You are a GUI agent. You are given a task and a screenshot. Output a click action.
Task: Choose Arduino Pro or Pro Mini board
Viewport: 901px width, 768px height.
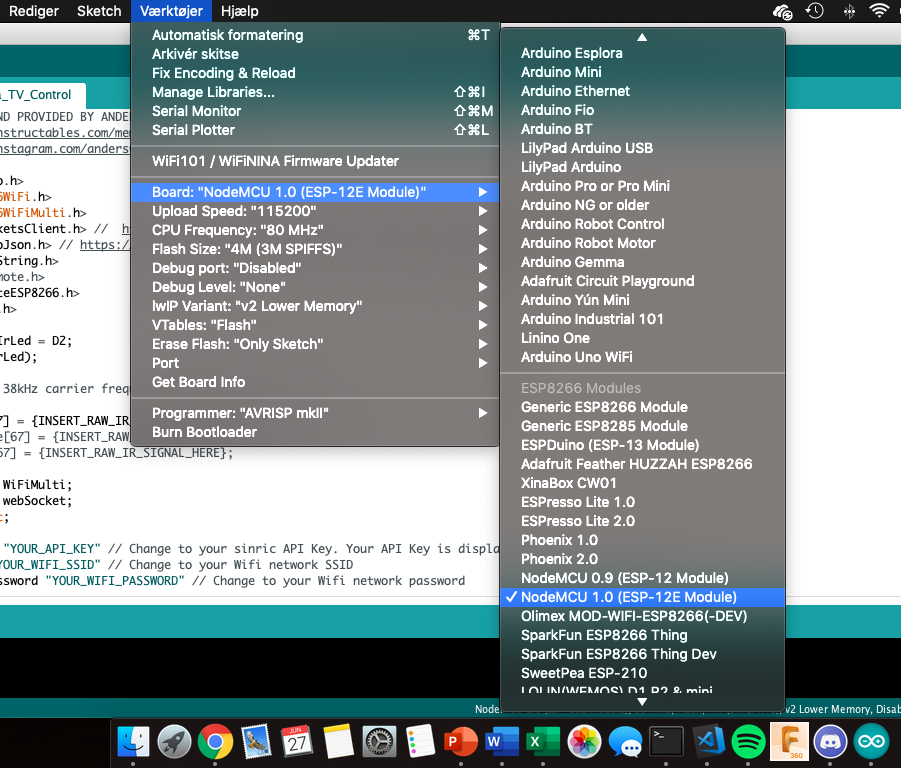click(642, 186)
